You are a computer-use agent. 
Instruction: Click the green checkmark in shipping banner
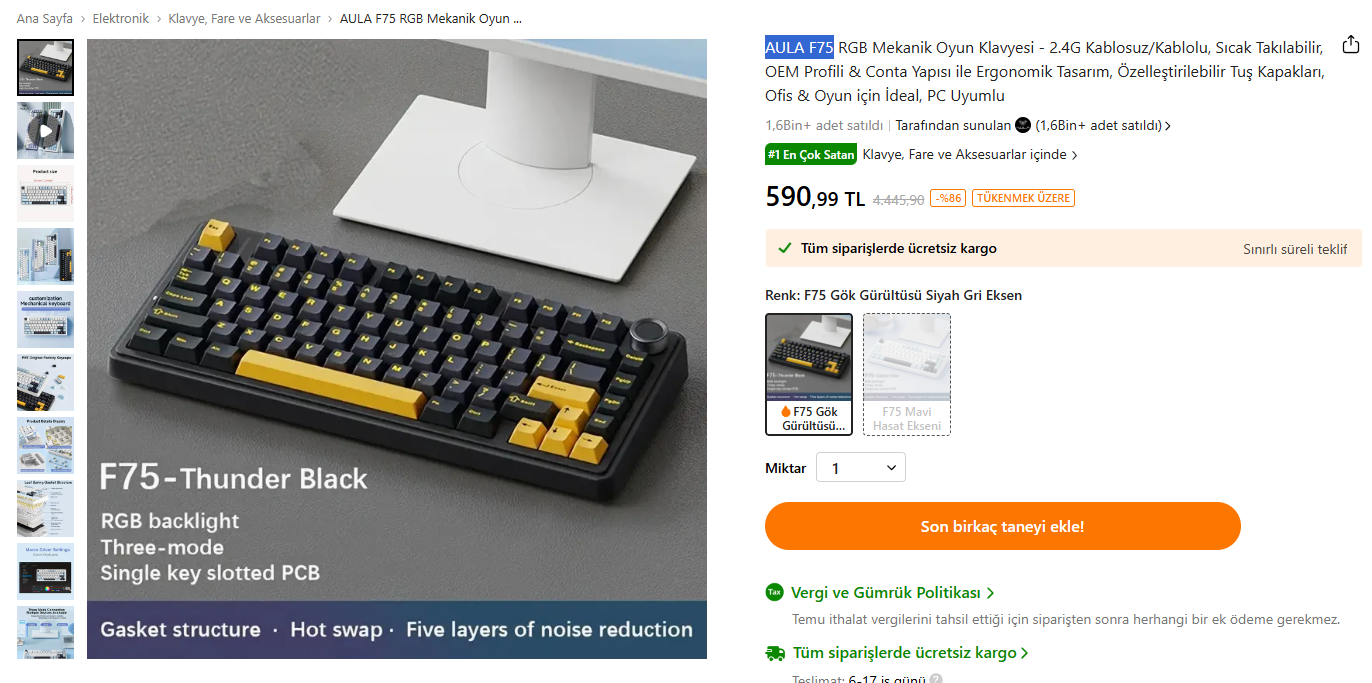(785, 248)
